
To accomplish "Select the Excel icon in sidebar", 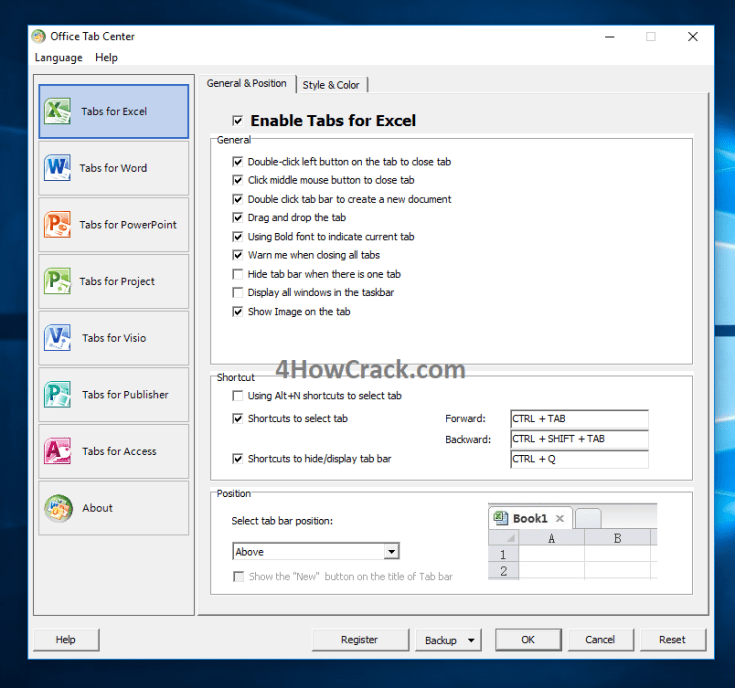I will (x=58, y=111).
